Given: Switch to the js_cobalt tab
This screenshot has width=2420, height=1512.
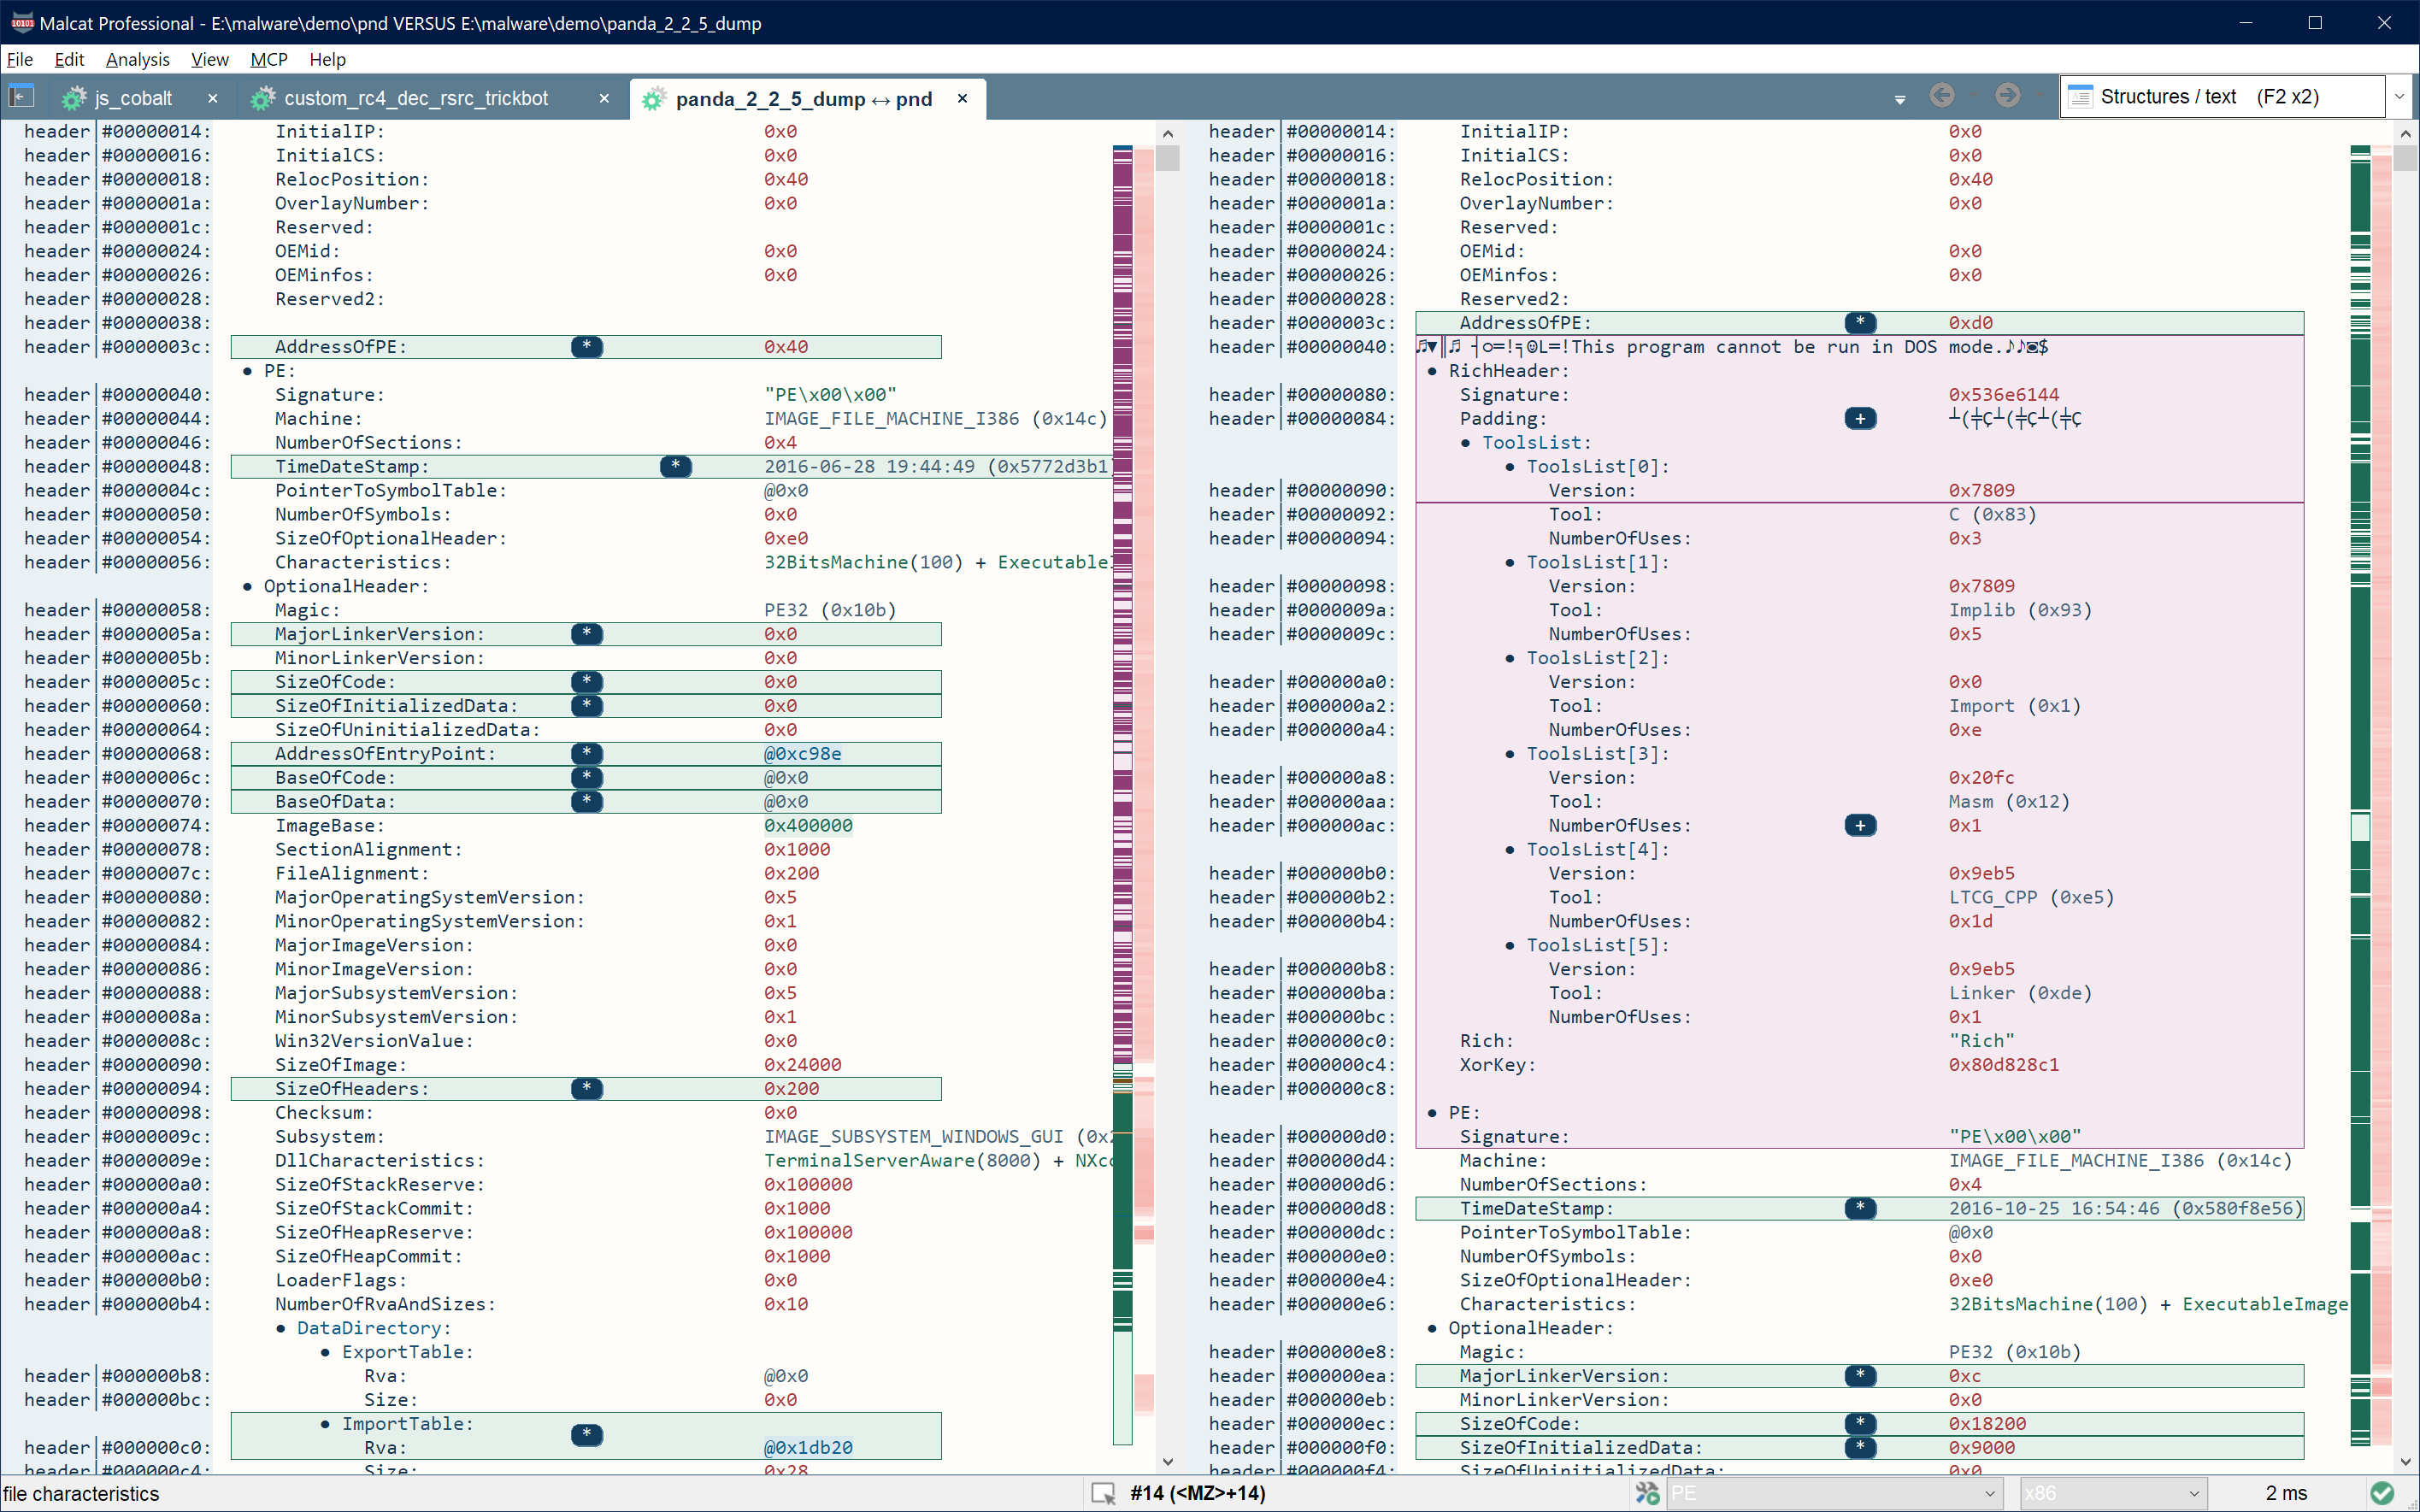Looking at the screenshot, I should tap(132, 98).
